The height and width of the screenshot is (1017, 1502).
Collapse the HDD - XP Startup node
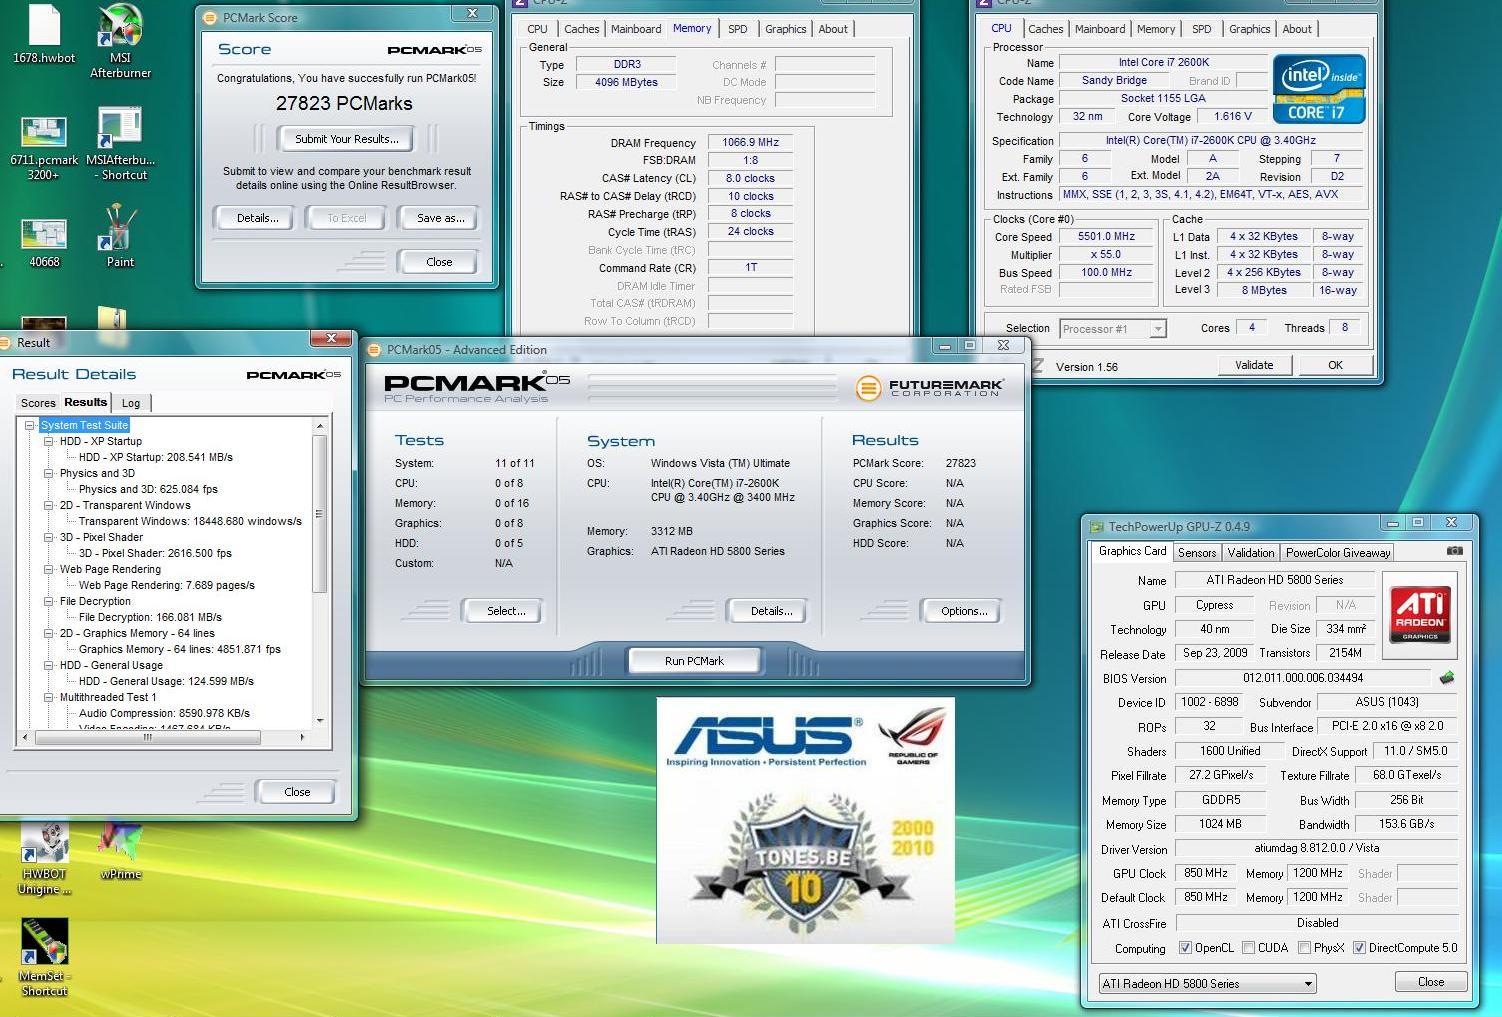point(48,441)
